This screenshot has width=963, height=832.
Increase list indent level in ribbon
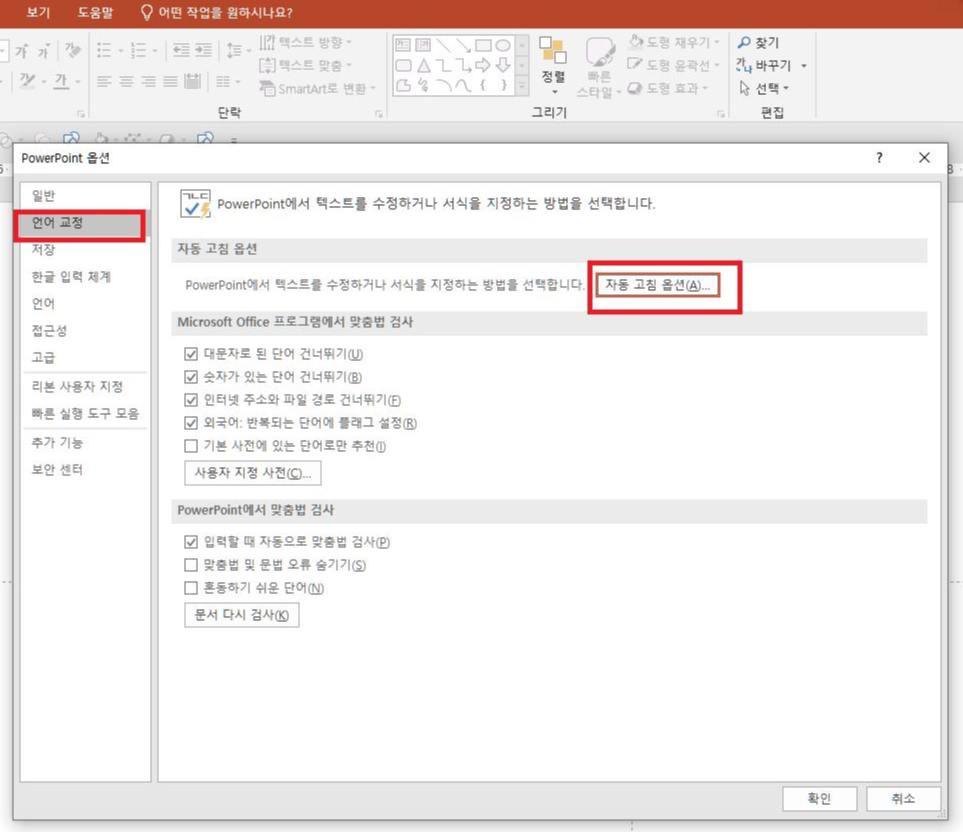(203, 50)
